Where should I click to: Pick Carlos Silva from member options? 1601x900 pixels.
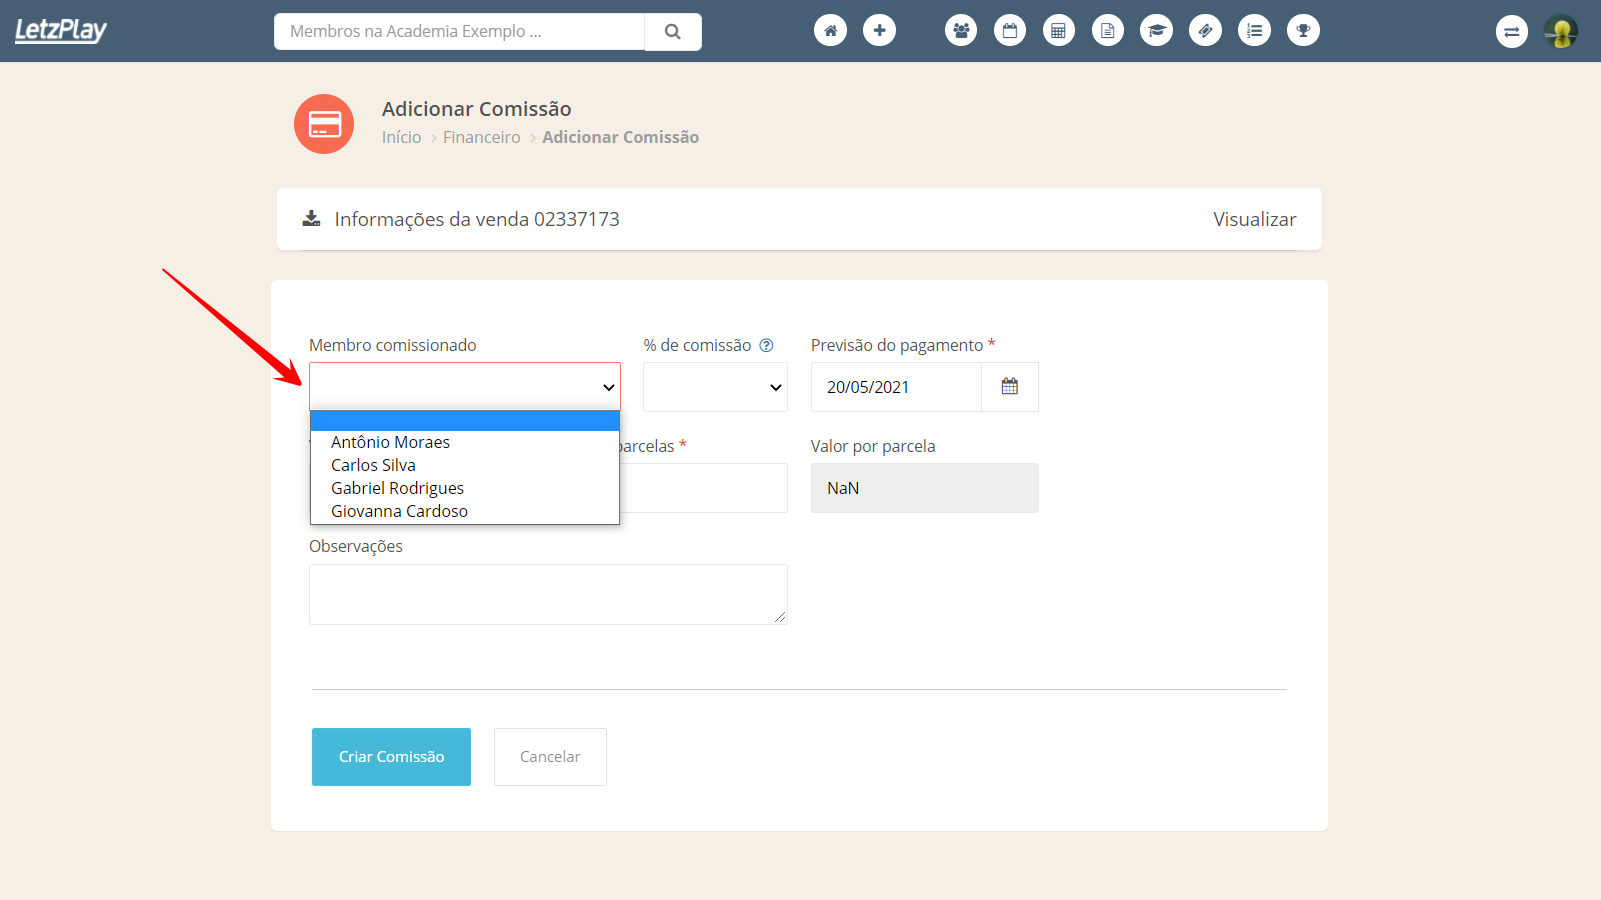(373, 465)
